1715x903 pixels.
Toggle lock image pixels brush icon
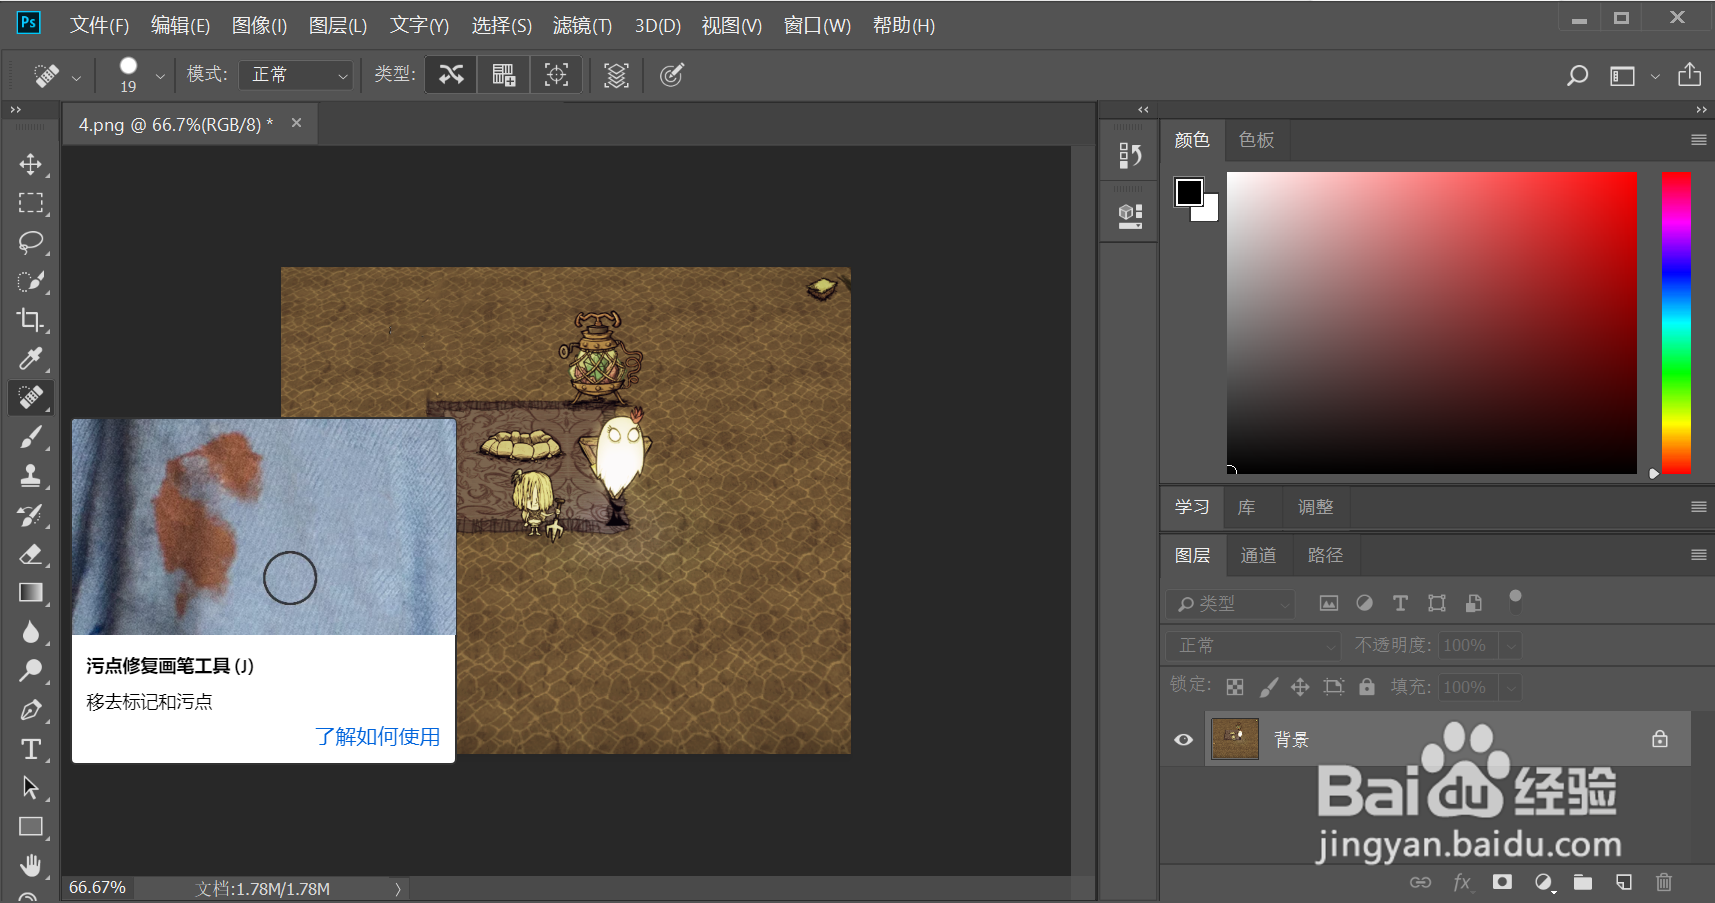[1268, 687]
